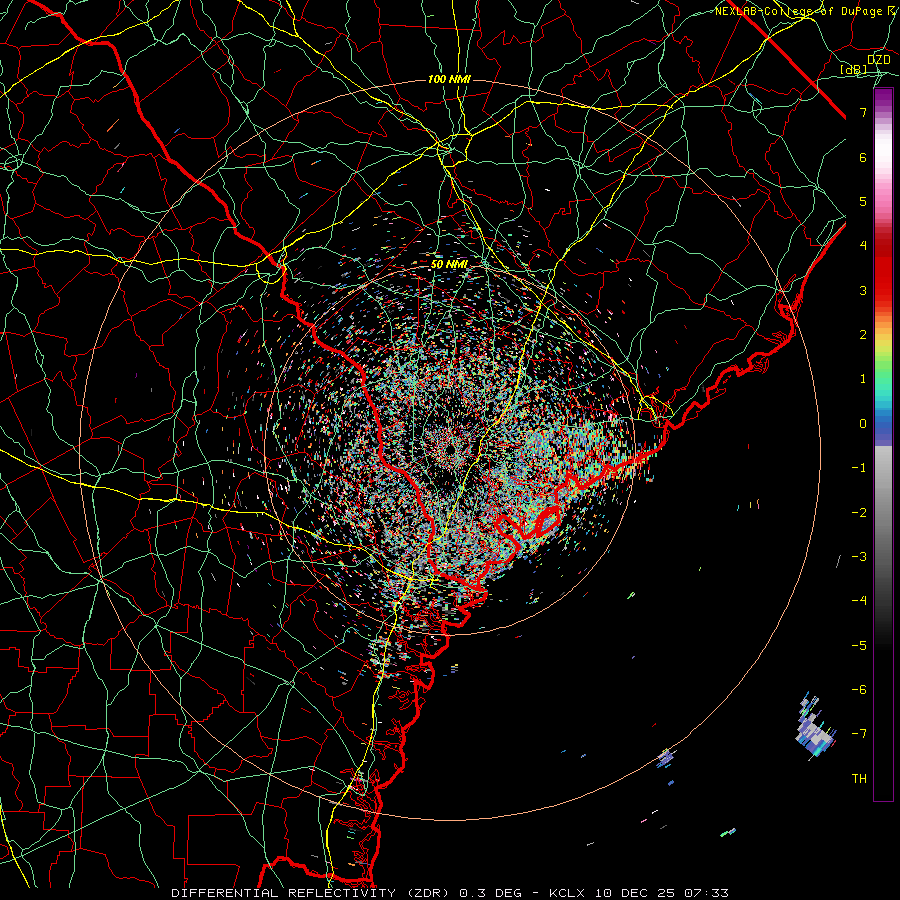Click the "50 NMI" range ring label
Image resolution: width=900 pixels, height=900 pixels.
pyautogui.click(x=449, y=264)
